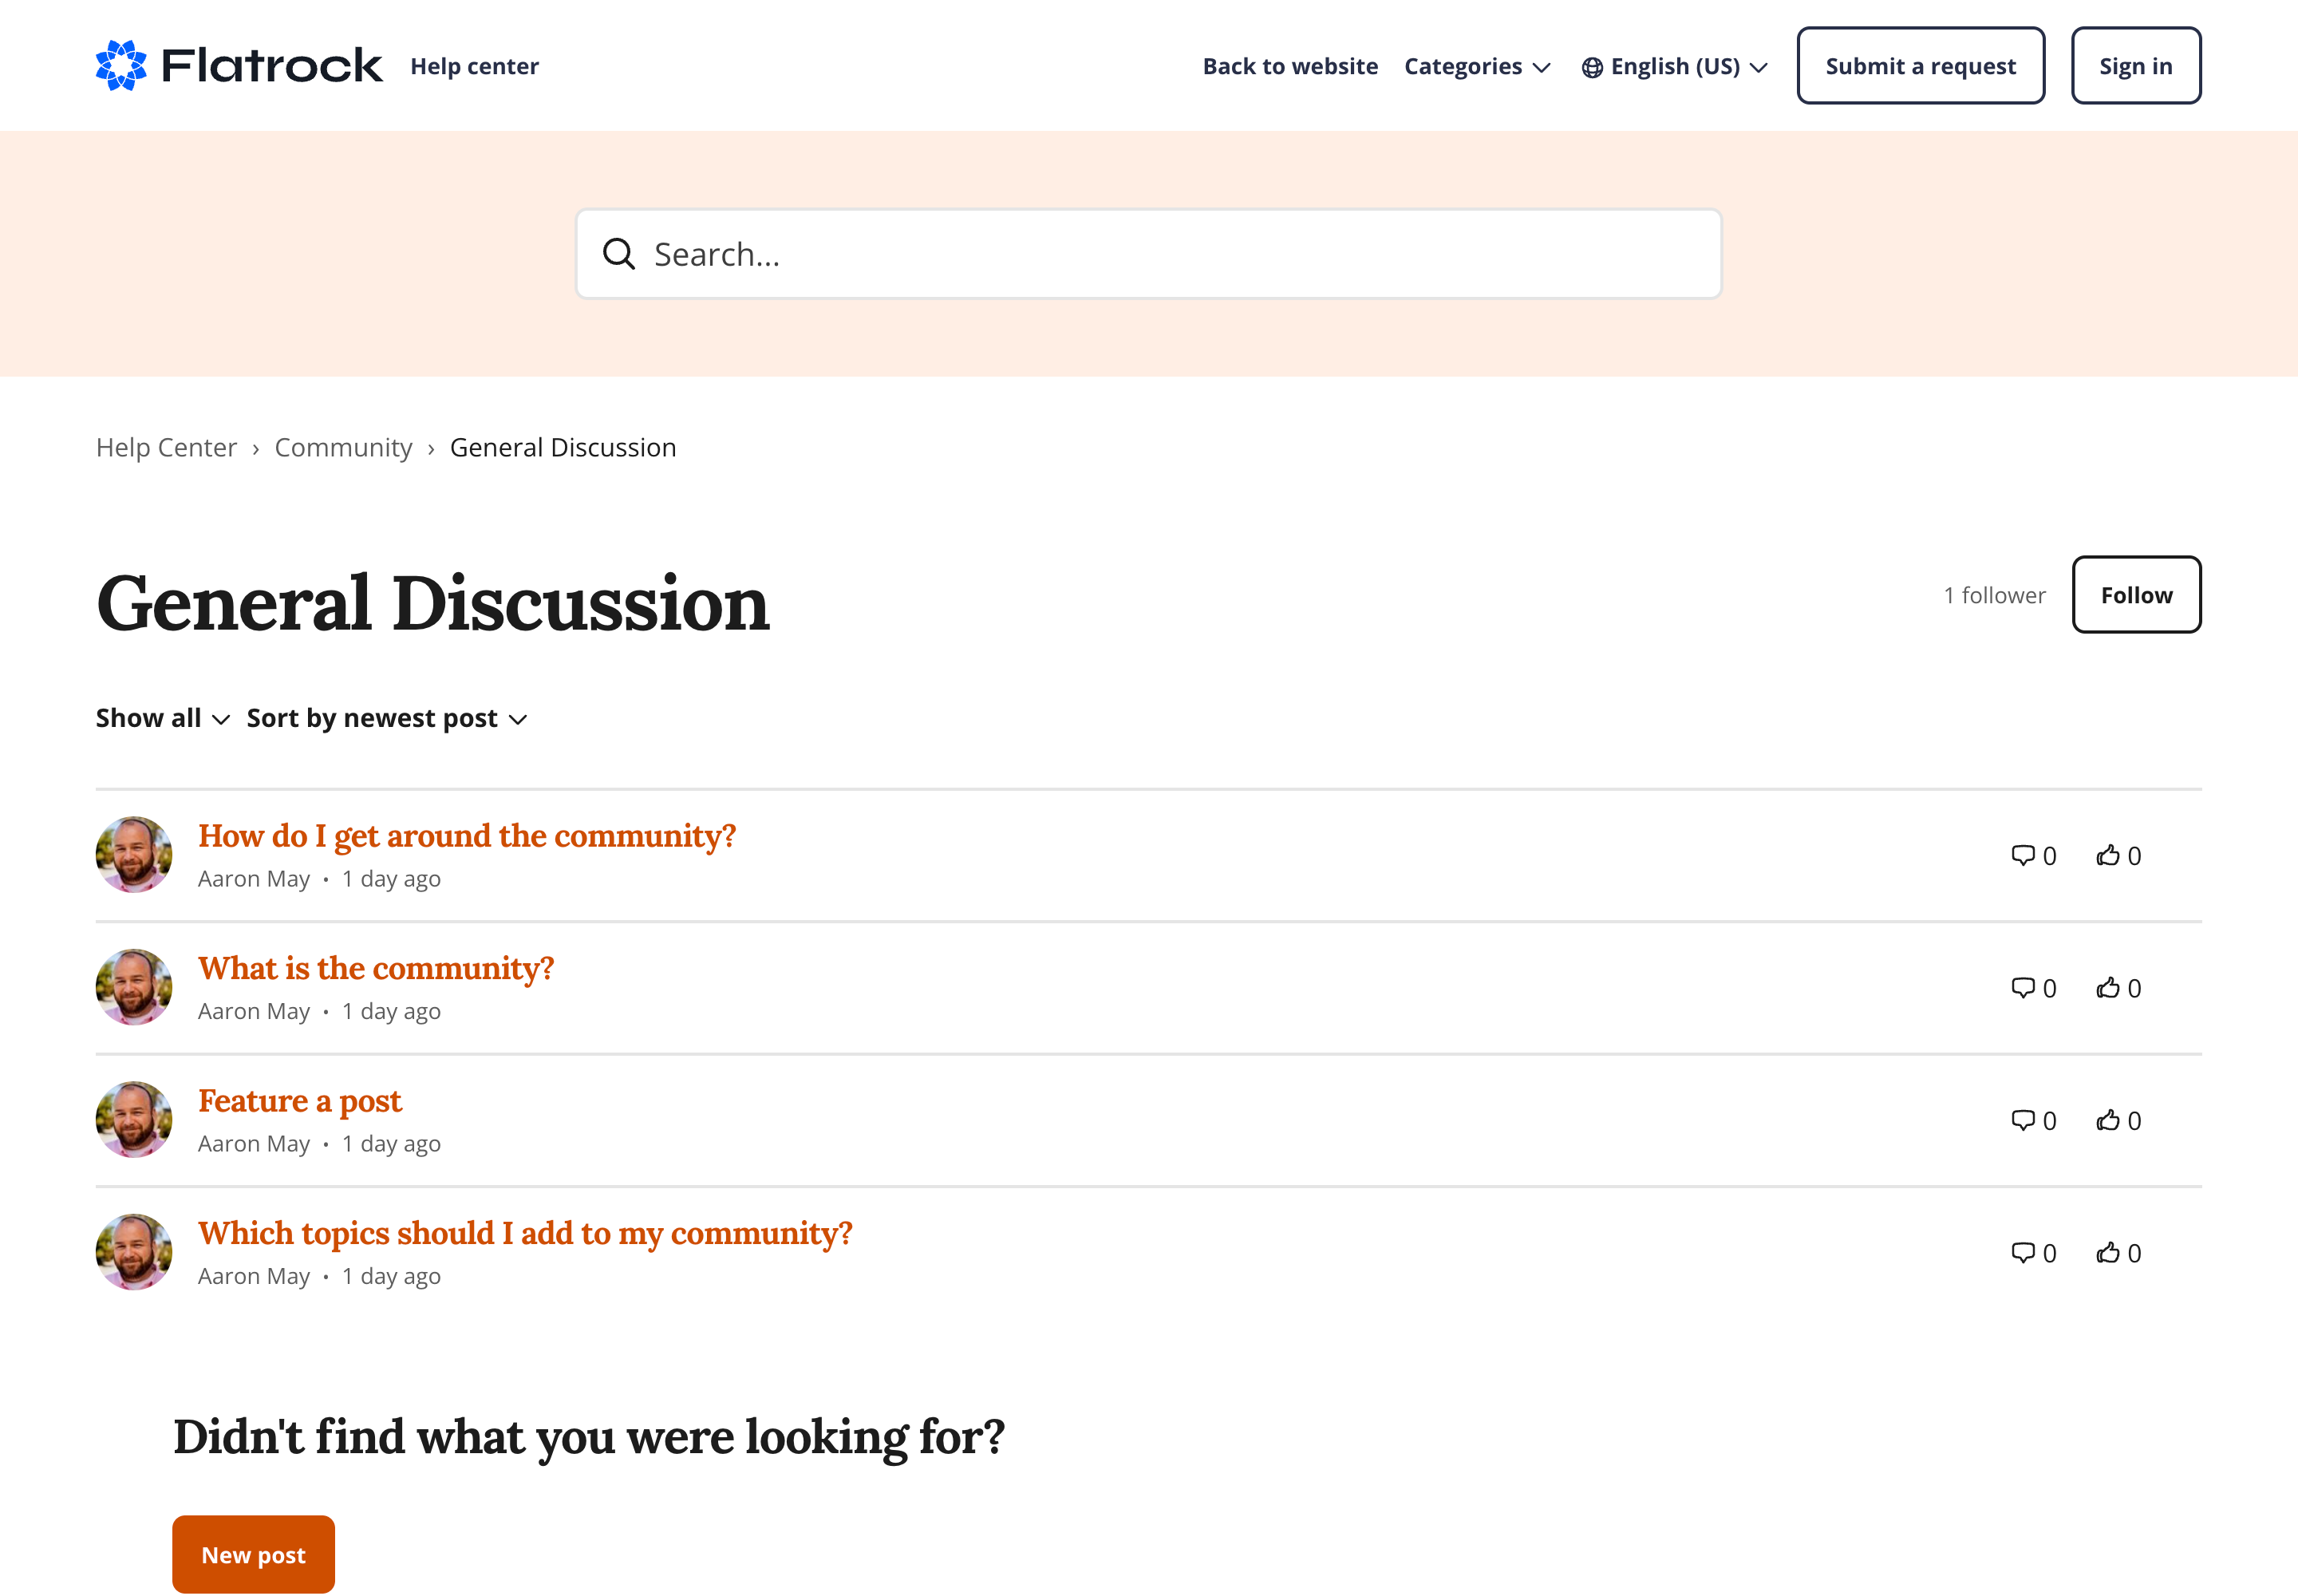
Task: Open the Categories dropdown menu
Action: (1477, 67)
